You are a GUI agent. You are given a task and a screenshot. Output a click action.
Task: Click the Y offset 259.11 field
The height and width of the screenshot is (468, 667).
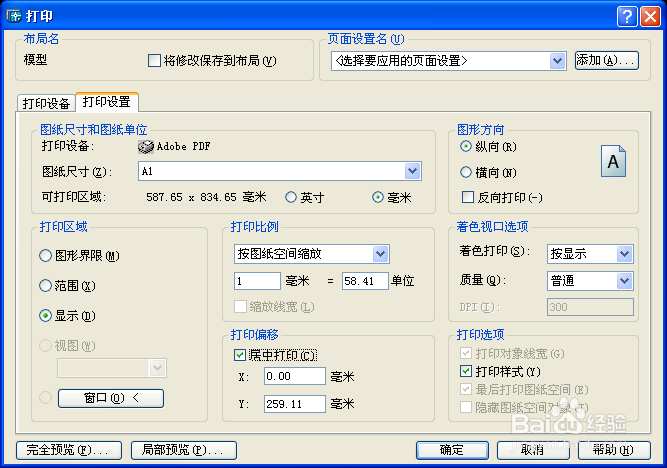click(x=294, y=404)
